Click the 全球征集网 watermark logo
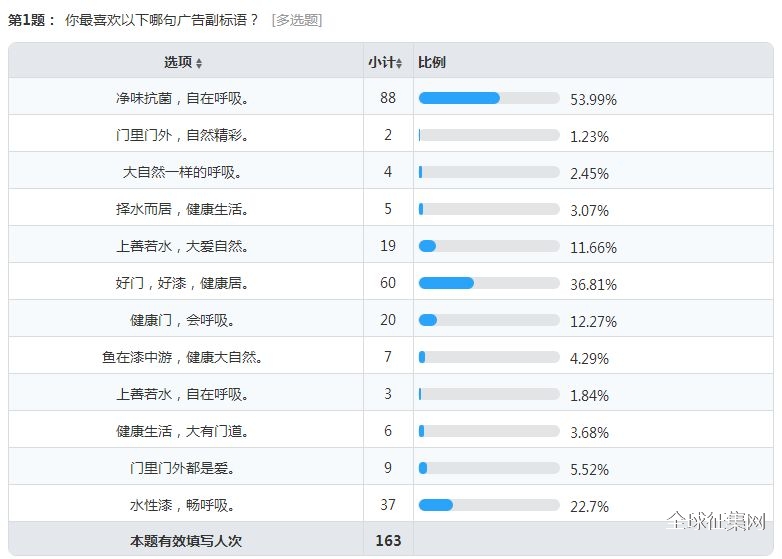Screen dimensions: 782x559 716,521
